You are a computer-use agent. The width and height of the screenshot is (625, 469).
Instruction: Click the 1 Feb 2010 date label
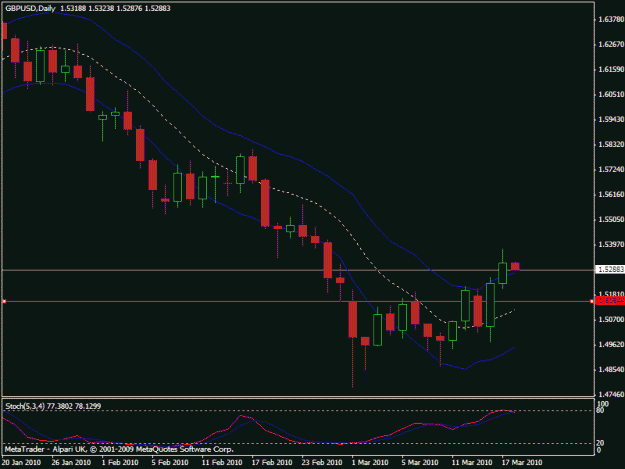[x=120, y=463]
